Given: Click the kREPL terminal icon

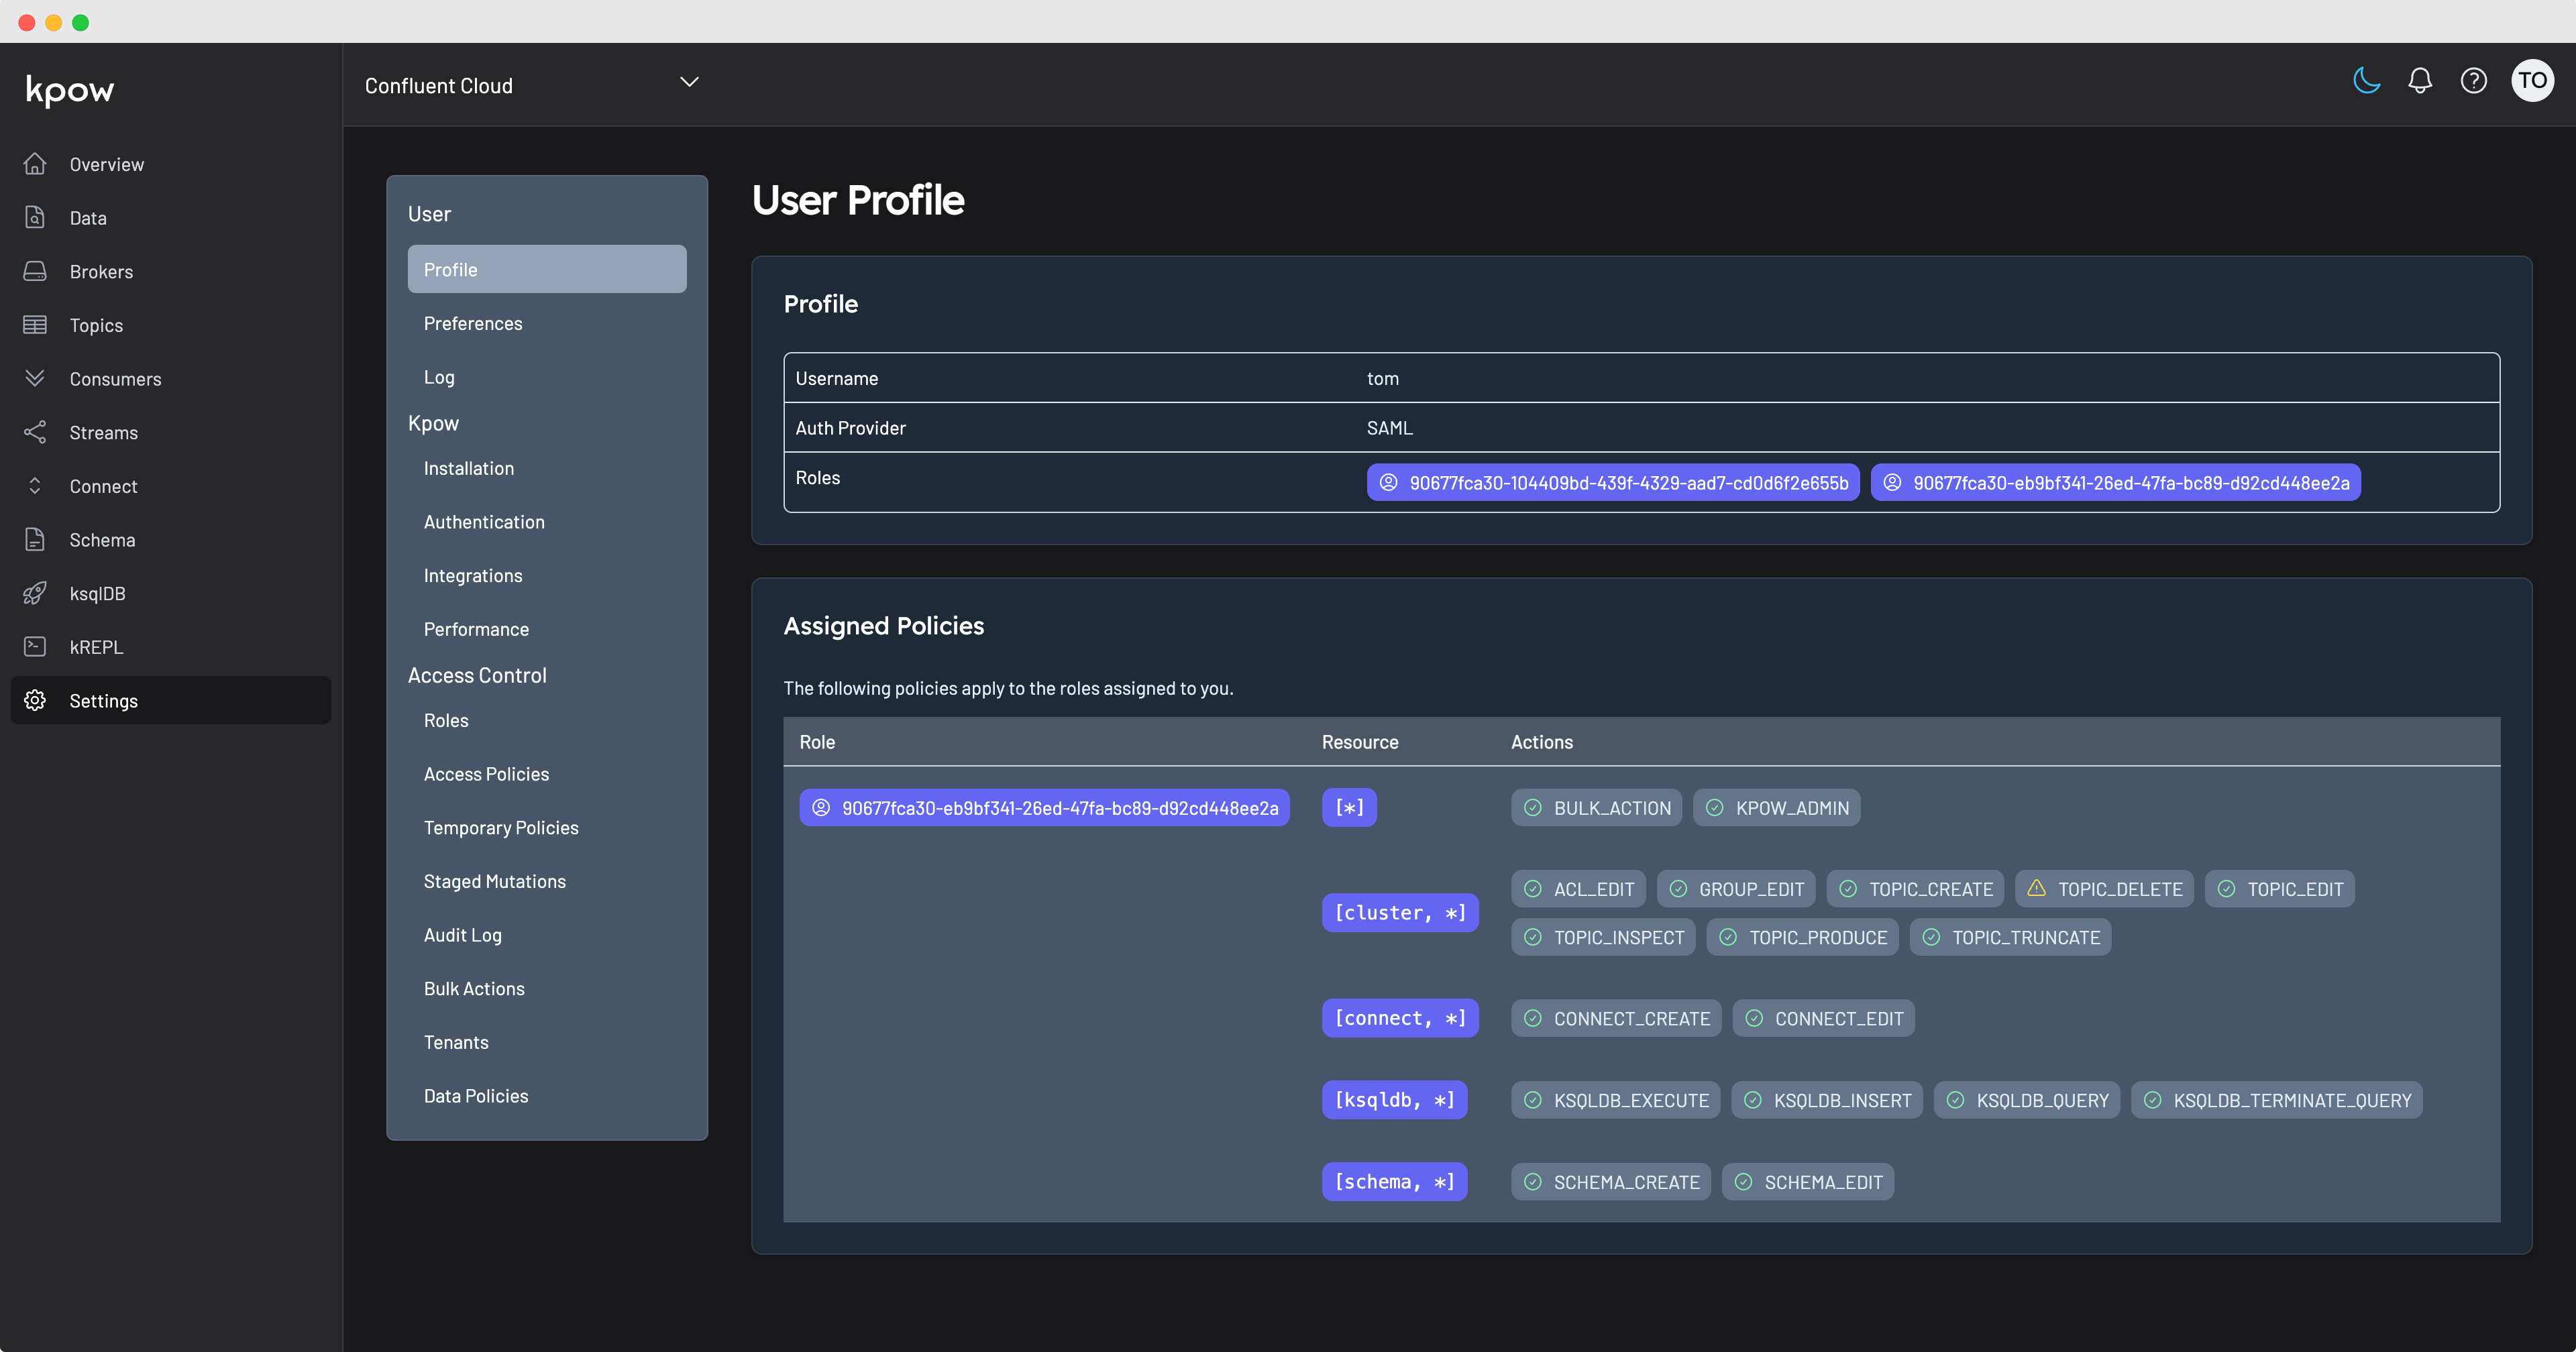Looking at the screenshot, I should click(x=35, y=646).
